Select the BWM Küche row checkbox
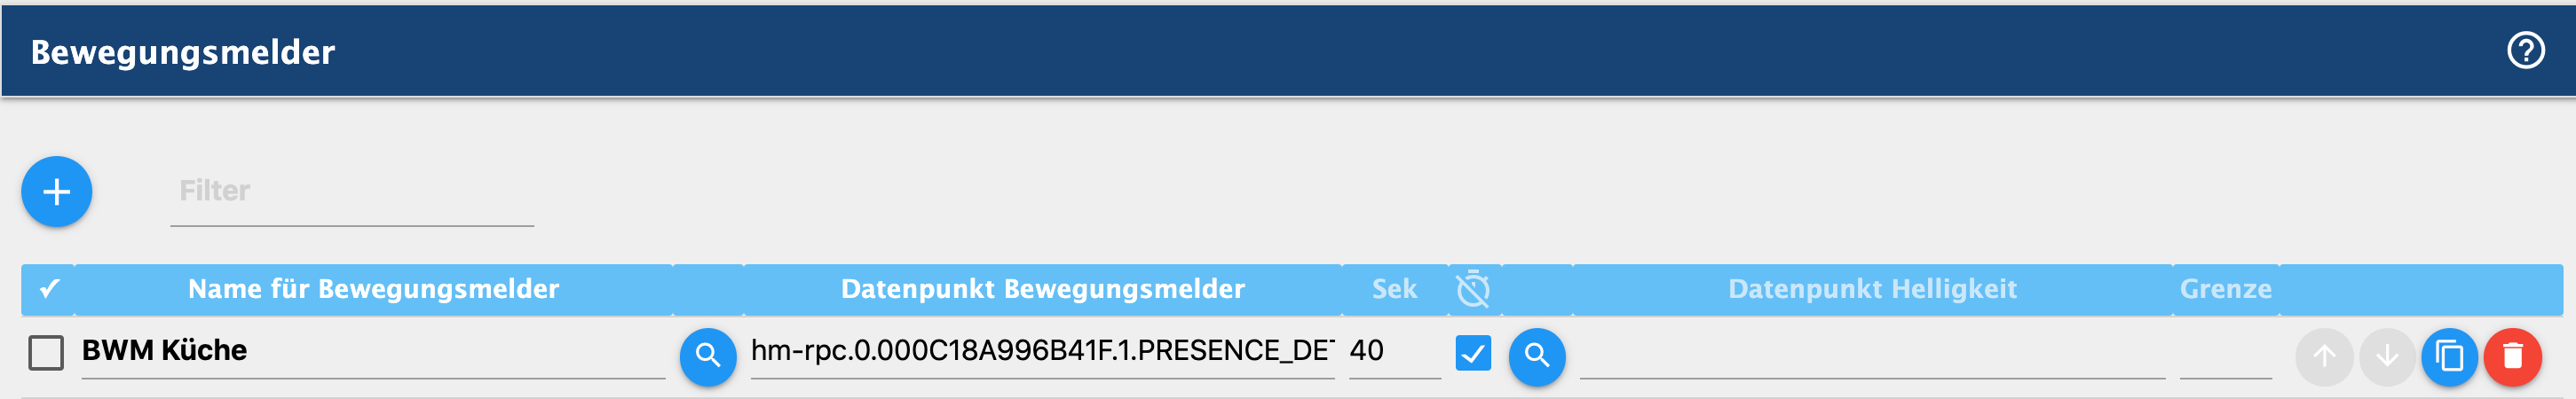Image resolution: width=2576 pixels, height=399 pixels. coord(46,352)
